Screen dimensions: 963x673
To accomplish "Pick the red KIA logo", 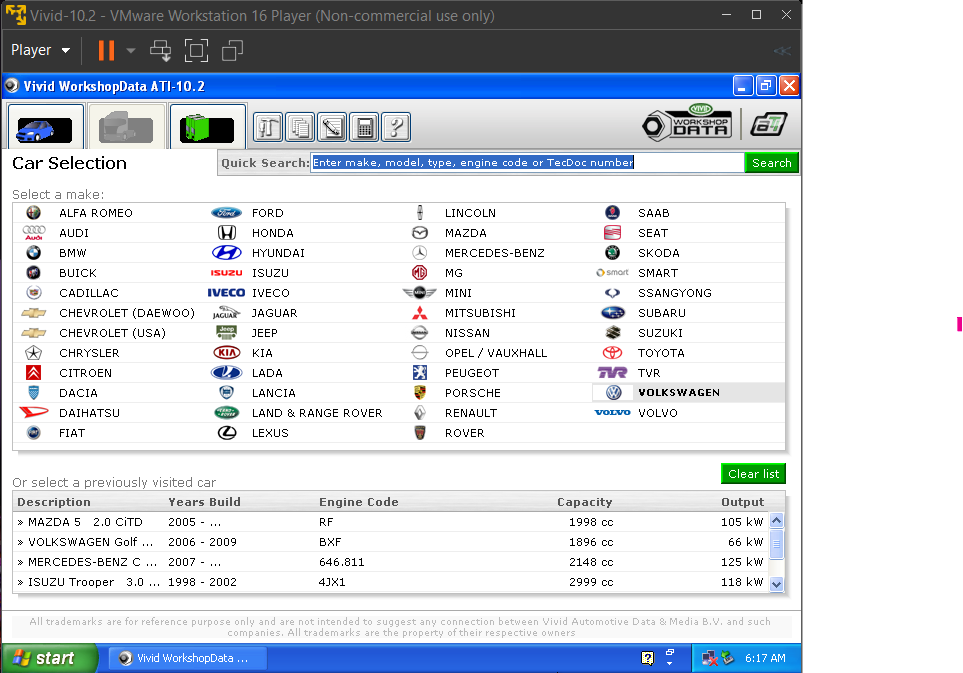I will pos(227,353).
